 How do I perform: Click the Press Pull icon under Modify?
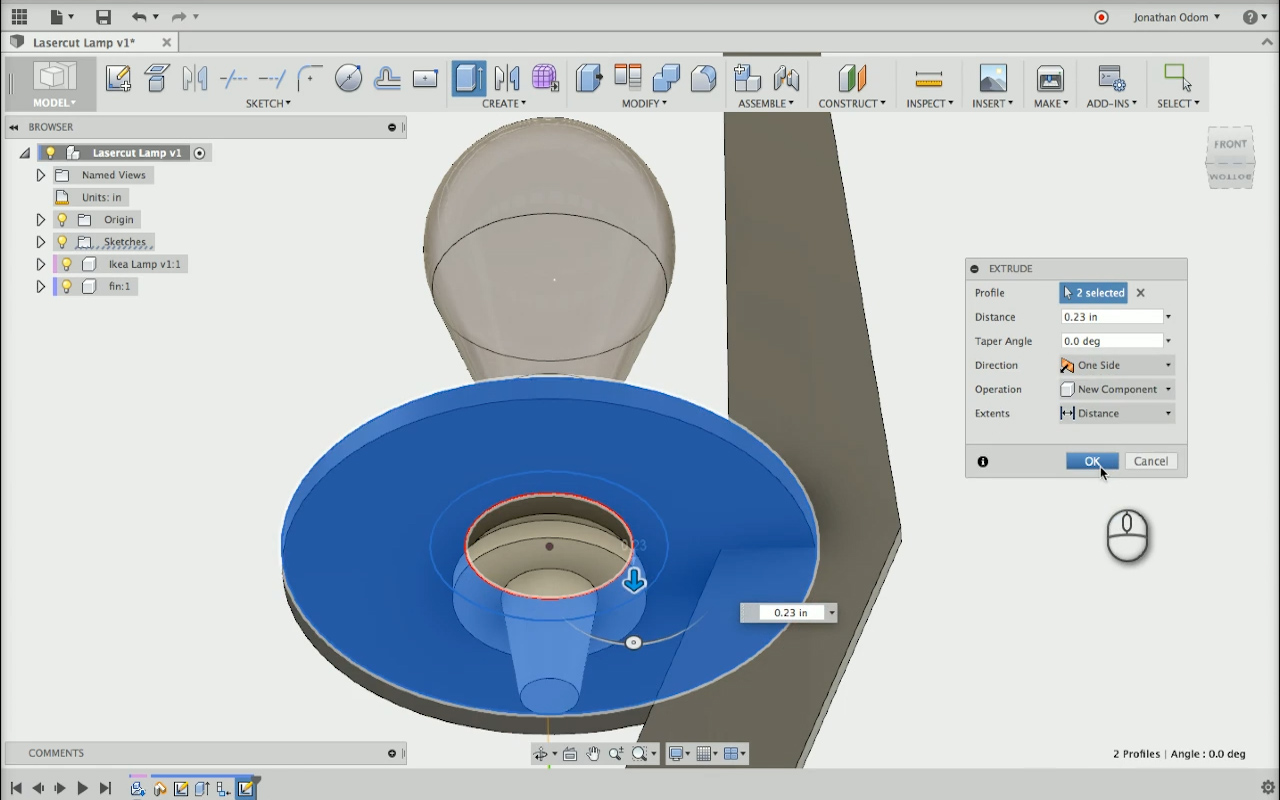[x=589, y=78]
